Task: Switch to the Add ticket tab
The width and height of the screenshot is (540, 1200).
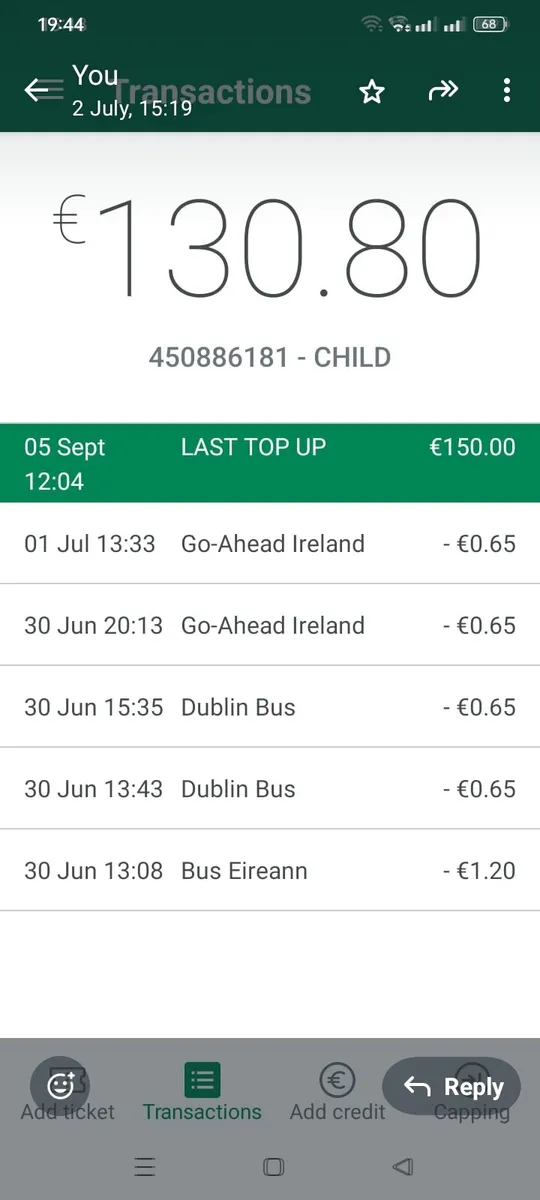Action: (67, 1111)
